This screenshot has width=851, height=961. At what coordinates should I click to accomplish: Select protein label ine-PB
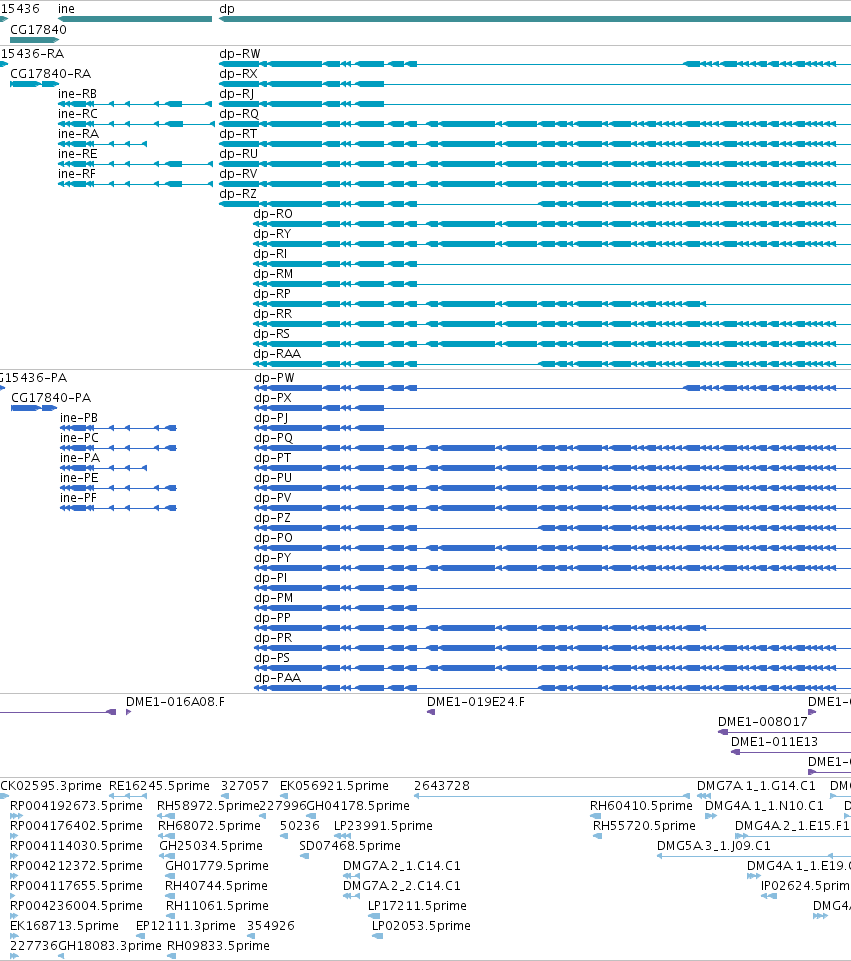click(x=79, y=418)
